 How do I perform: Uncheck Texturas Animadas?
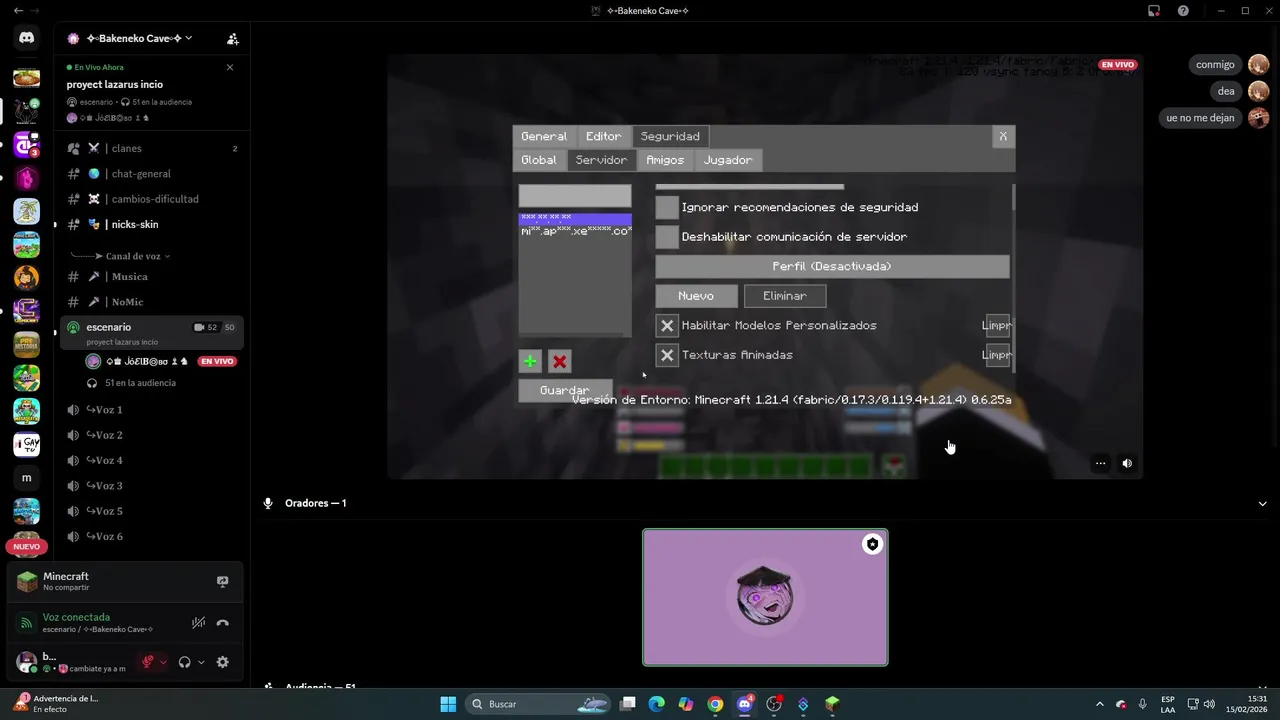click(x=667, y=355)
